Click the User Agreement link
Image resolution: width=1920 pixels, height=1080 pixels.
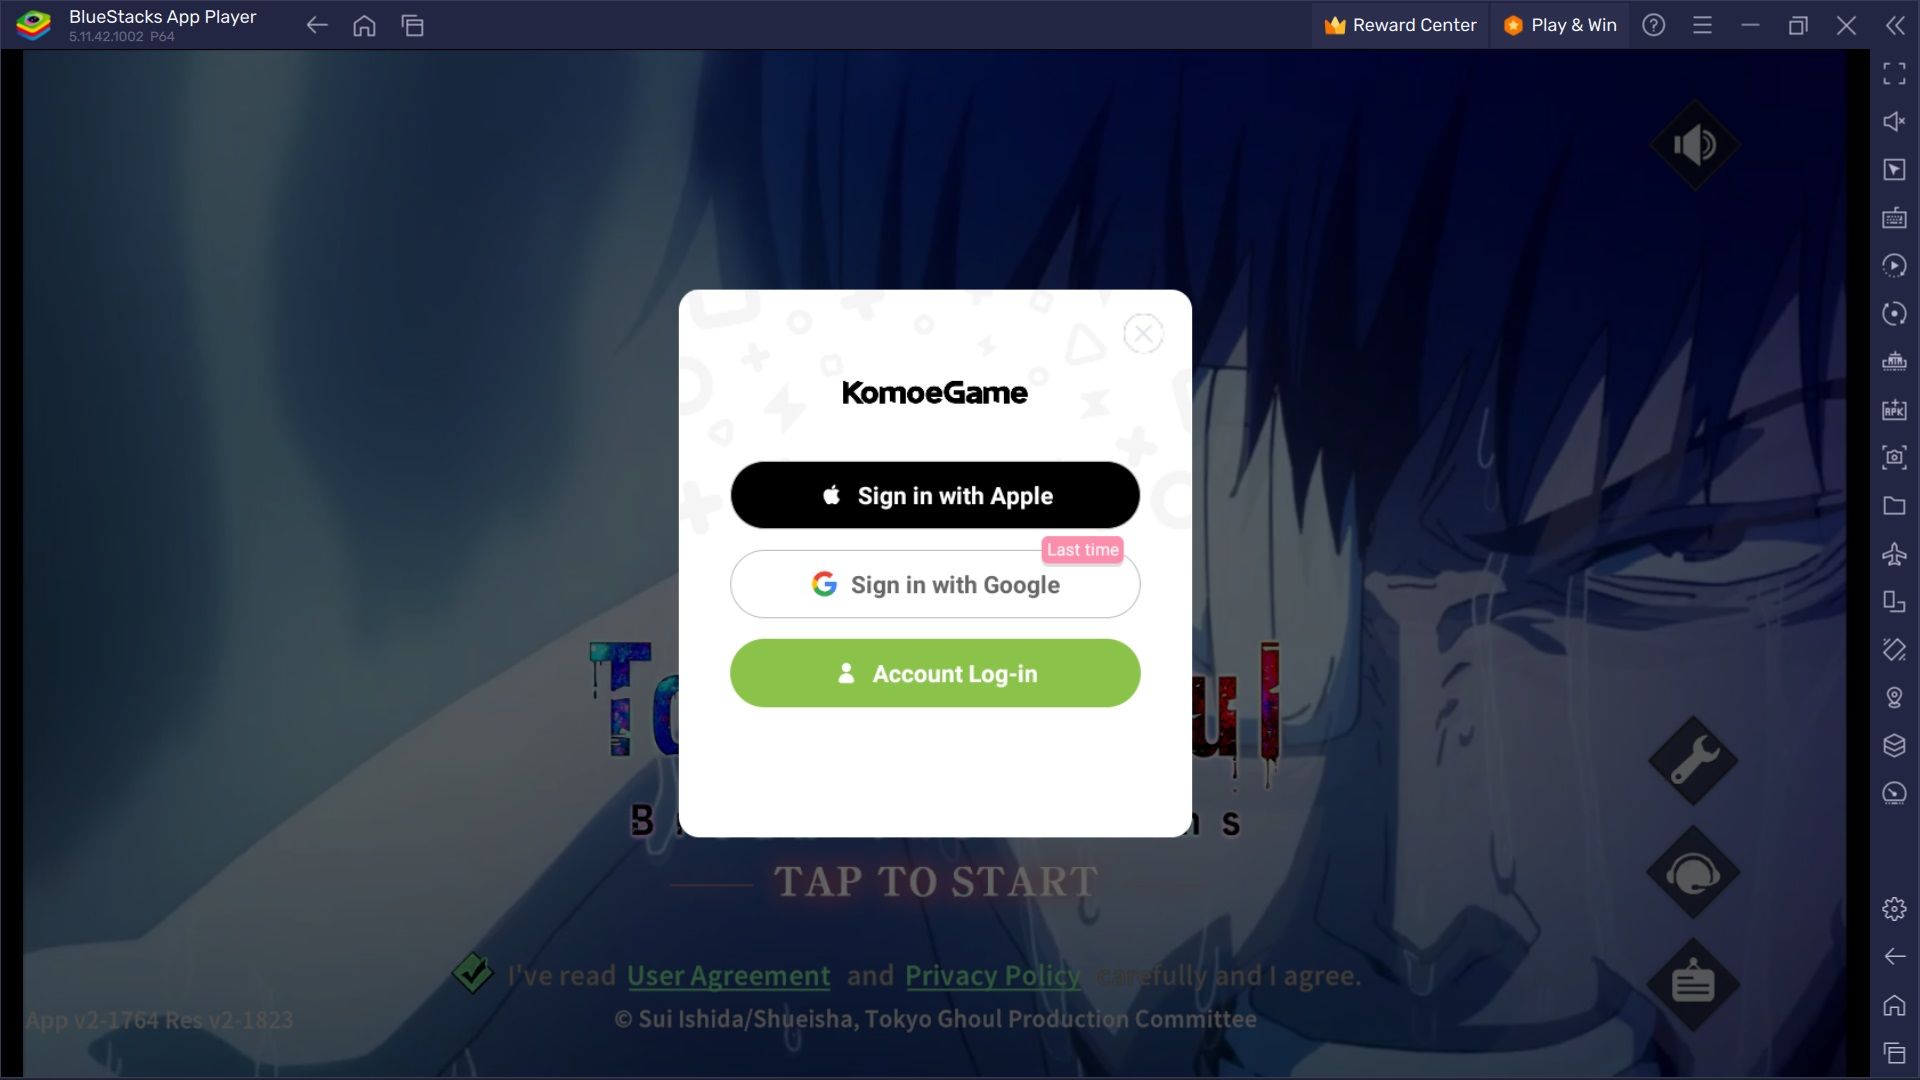(x=728, y=976)
